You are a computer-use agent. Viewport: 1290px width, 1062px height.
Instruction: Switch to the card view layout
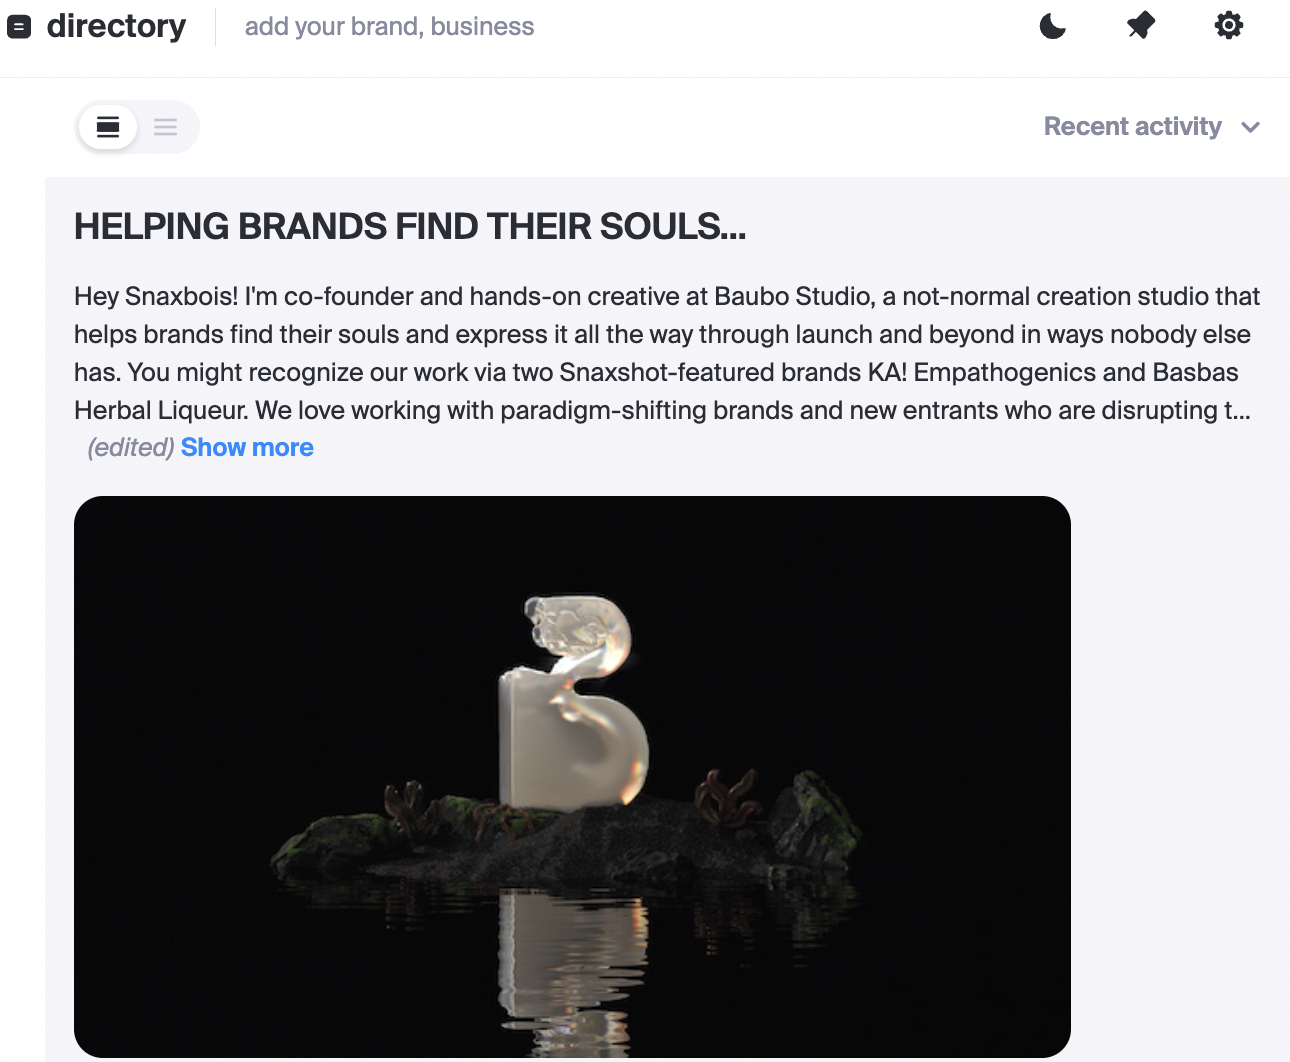108,127
